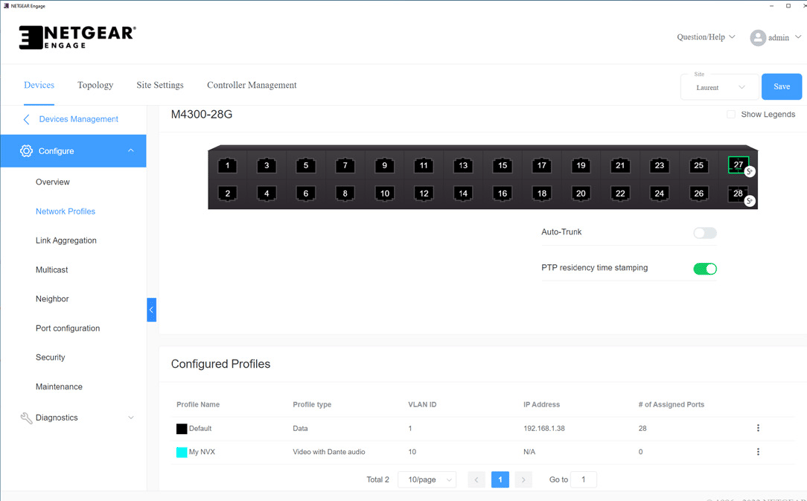Screen dimensions: 807x501
Task: Select switch port 22 icon
Action: point(620,193)
